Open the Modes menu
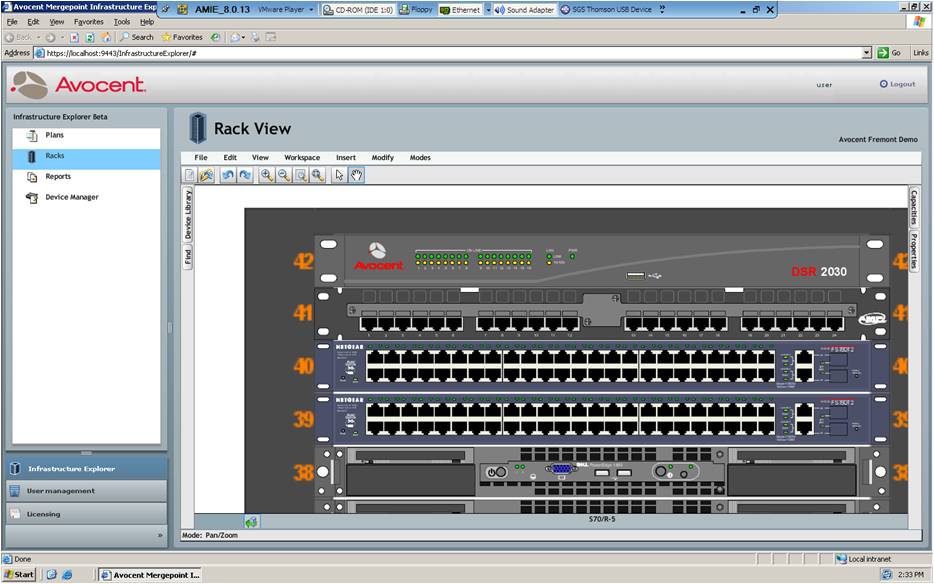 (x=420, y=157)
